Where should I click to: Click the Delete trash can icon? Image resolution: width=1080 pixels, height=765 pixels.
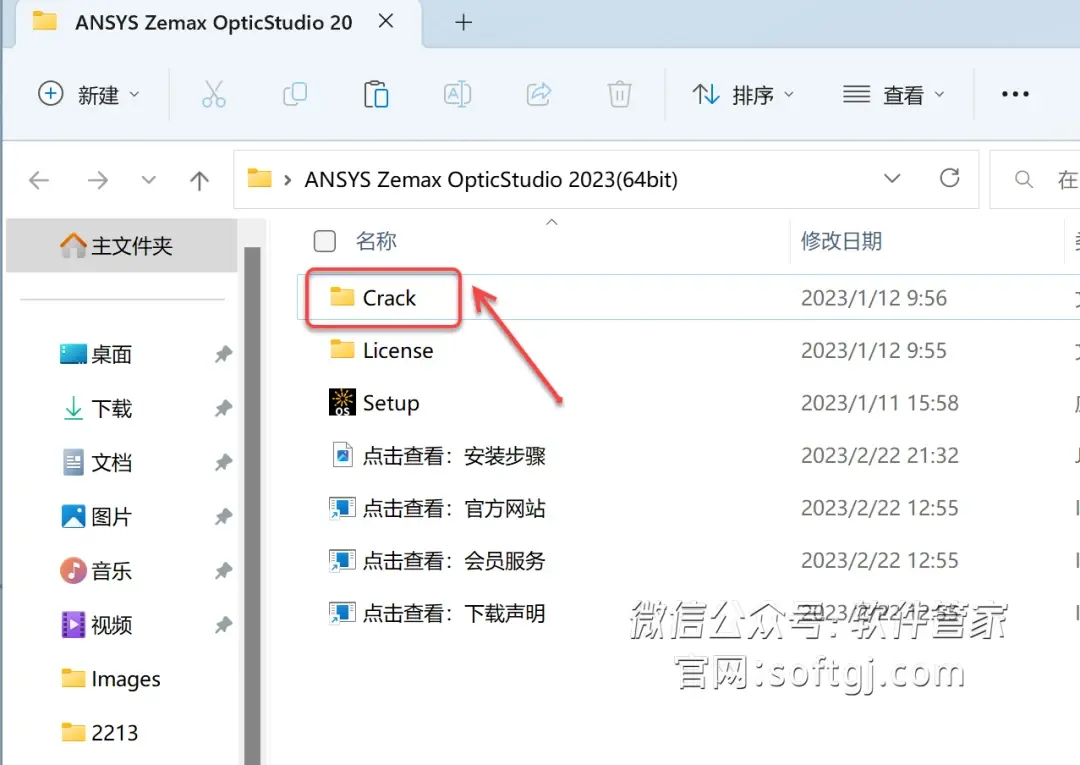[619, 94]
